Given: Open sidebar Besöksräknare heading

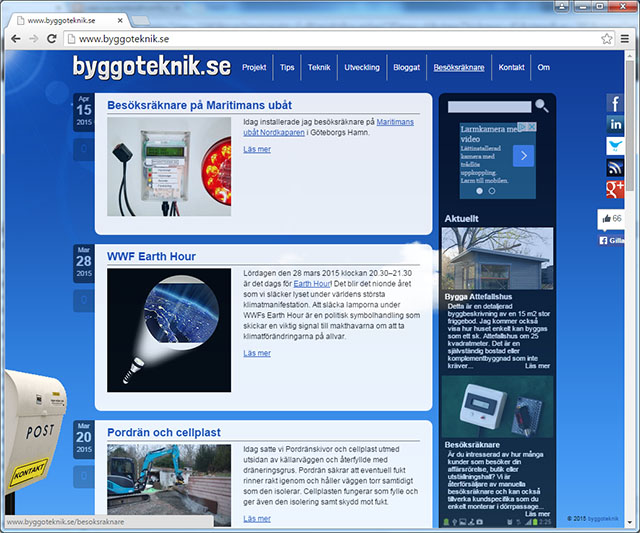Looking at the screenshot, I should 472,445.
